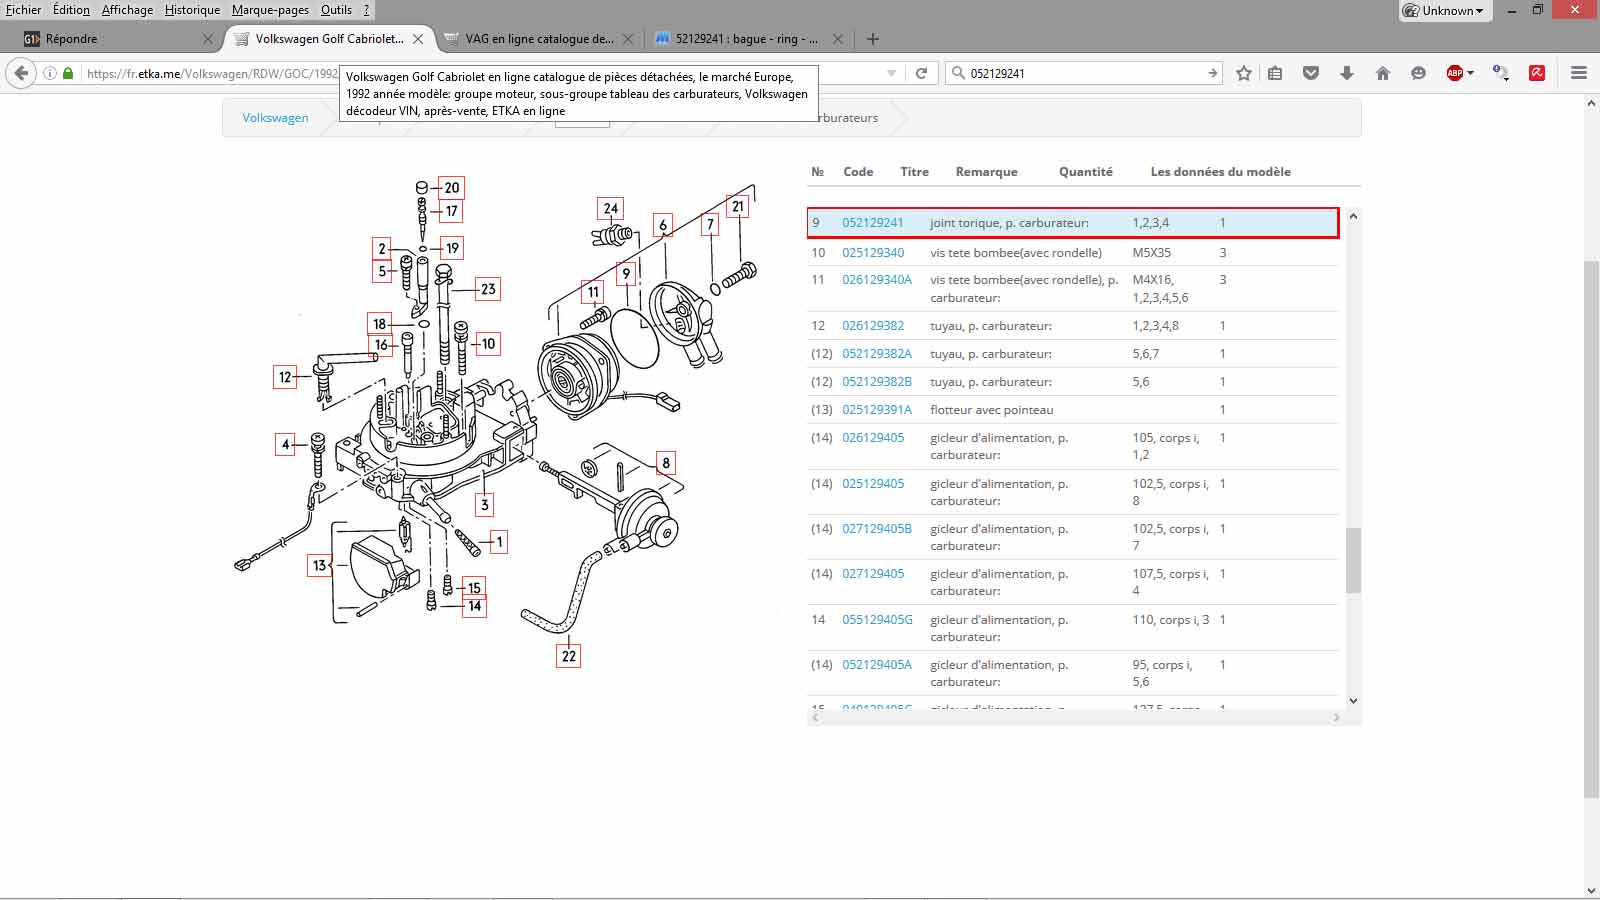Open the Firefox hamburger menu

[x=1579, y=73]
